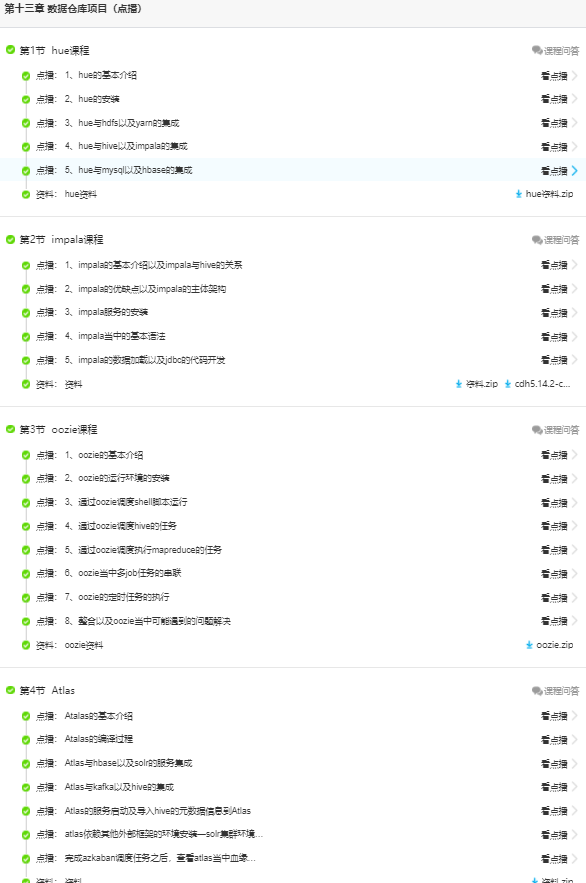This screenshot has height=883, width=586.
Task: Click 看点播 for 3、通过oozie调度shell脚本运行
Action: [x=554, y=502]
